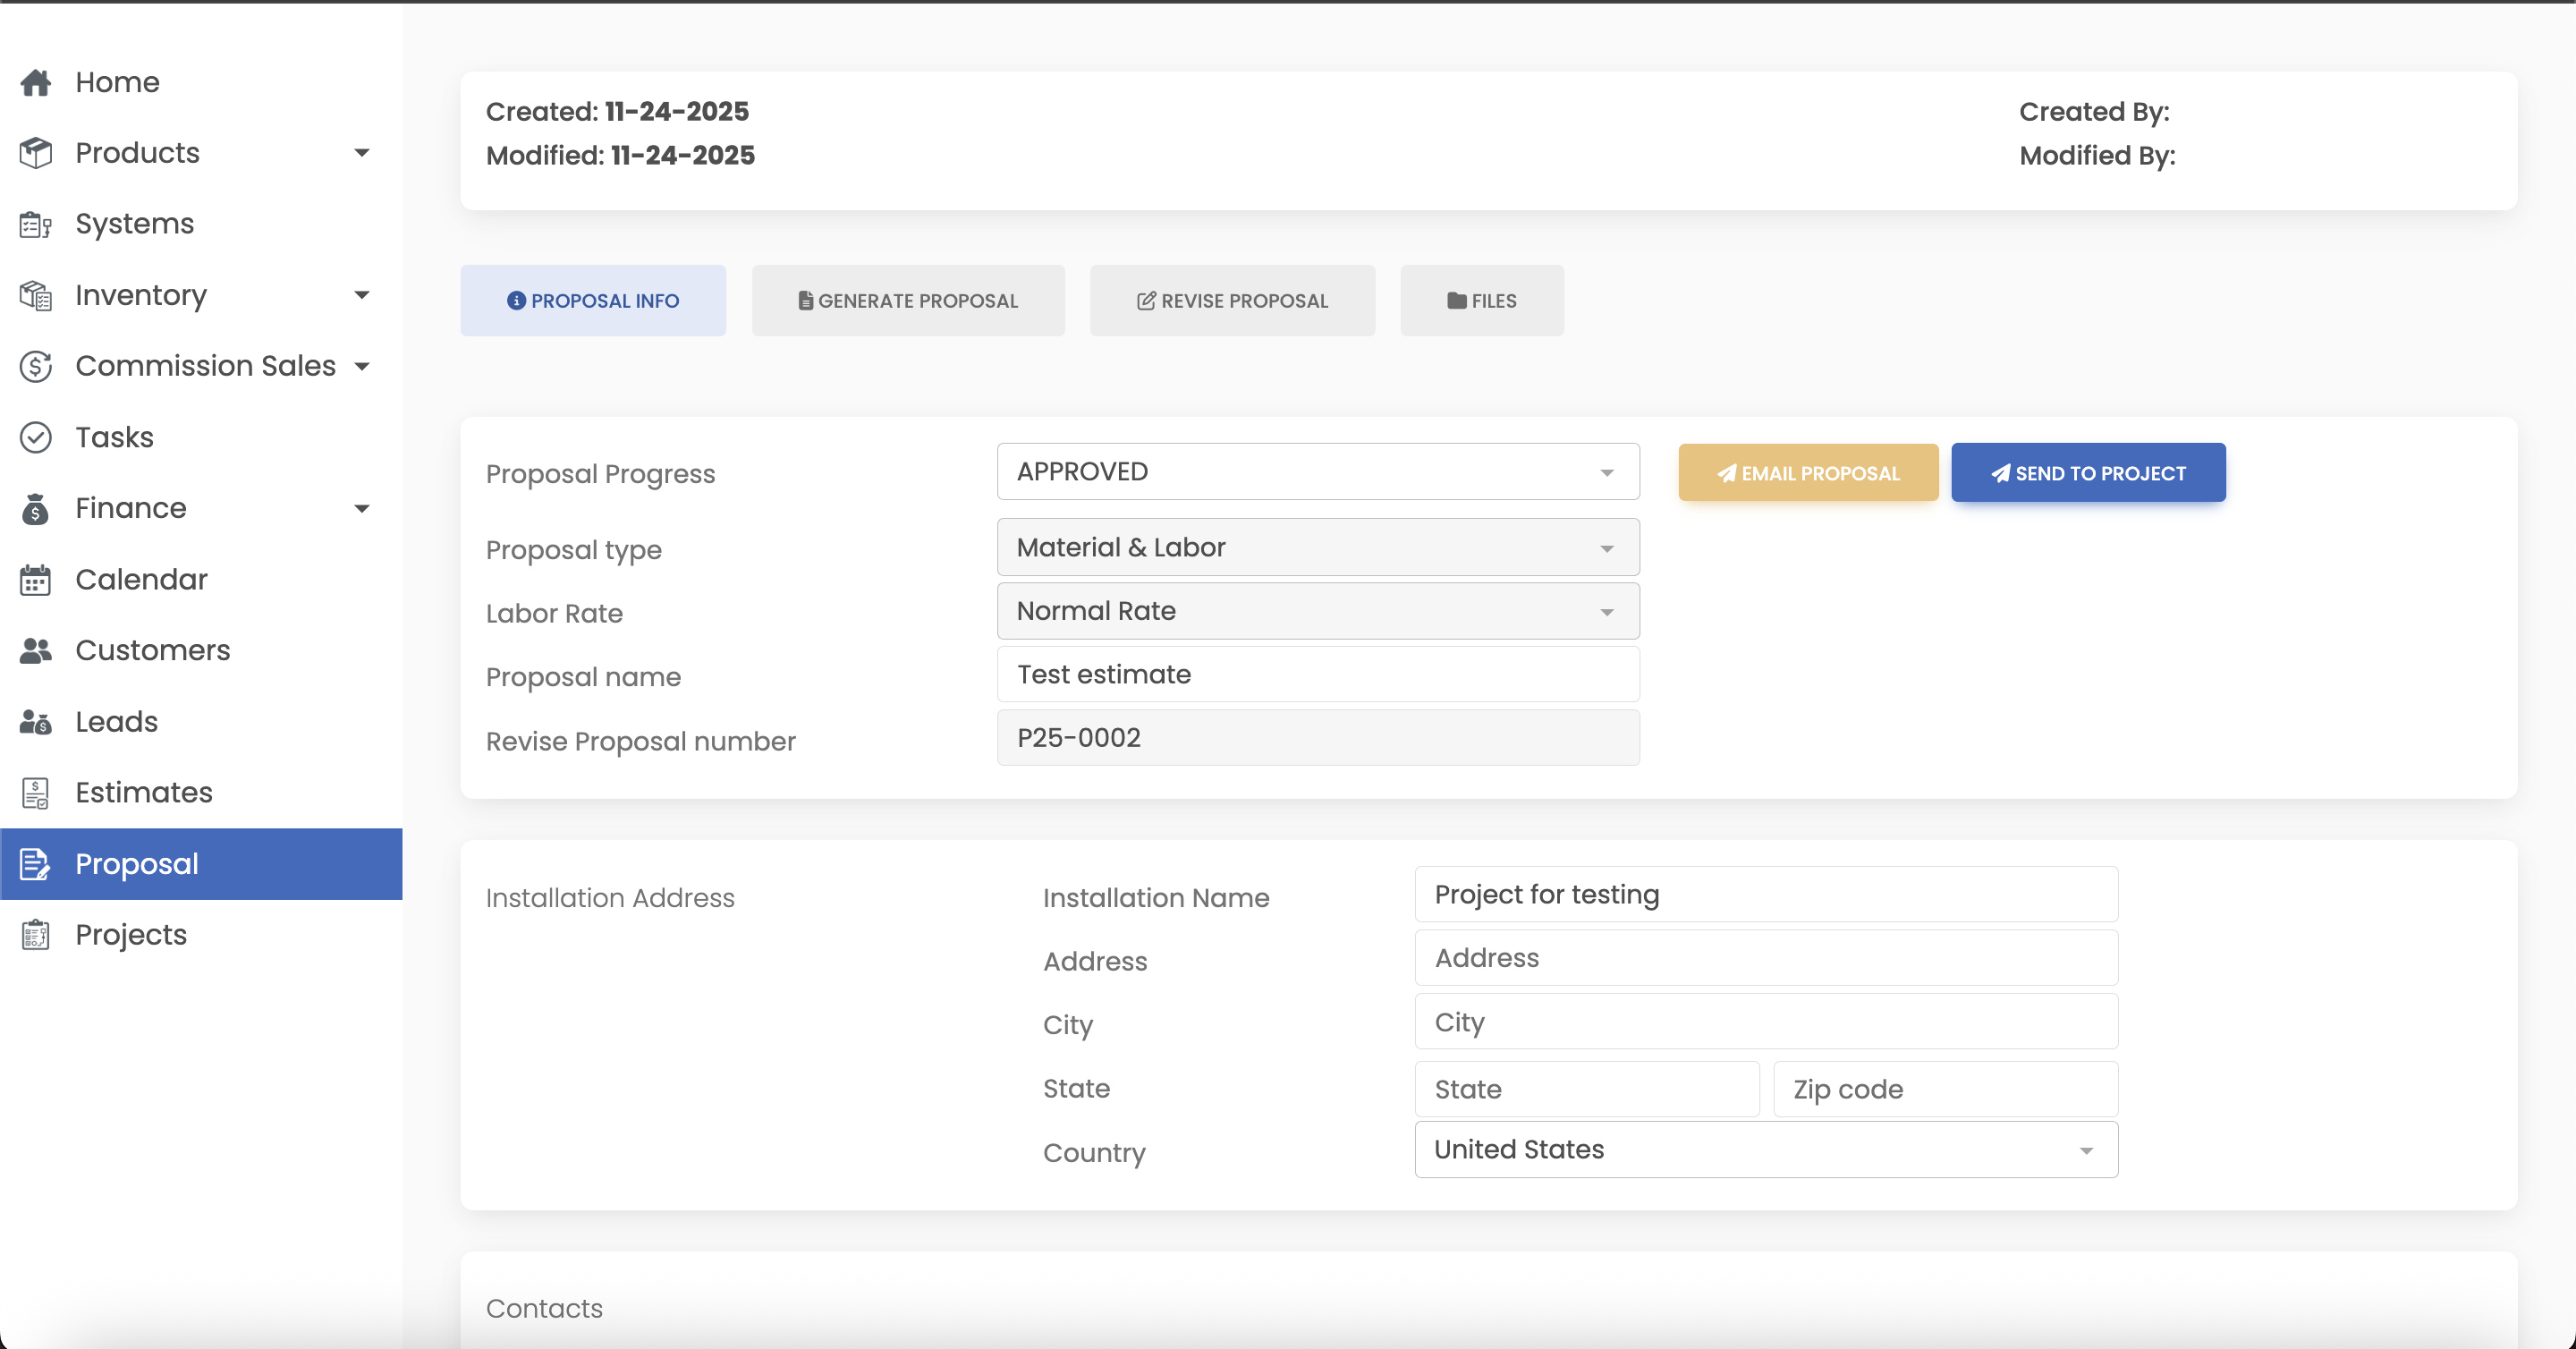Open Estimates using the invoice icon
Viewport: 2576px width, 1349px height.
pos(36,792)
